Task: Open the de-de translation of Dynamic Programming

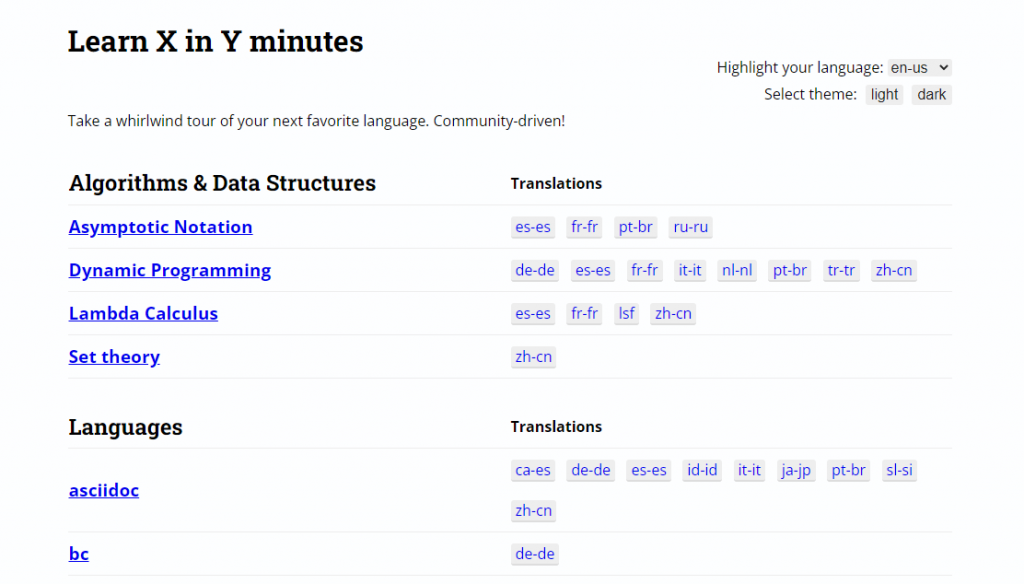Action: 534,270
